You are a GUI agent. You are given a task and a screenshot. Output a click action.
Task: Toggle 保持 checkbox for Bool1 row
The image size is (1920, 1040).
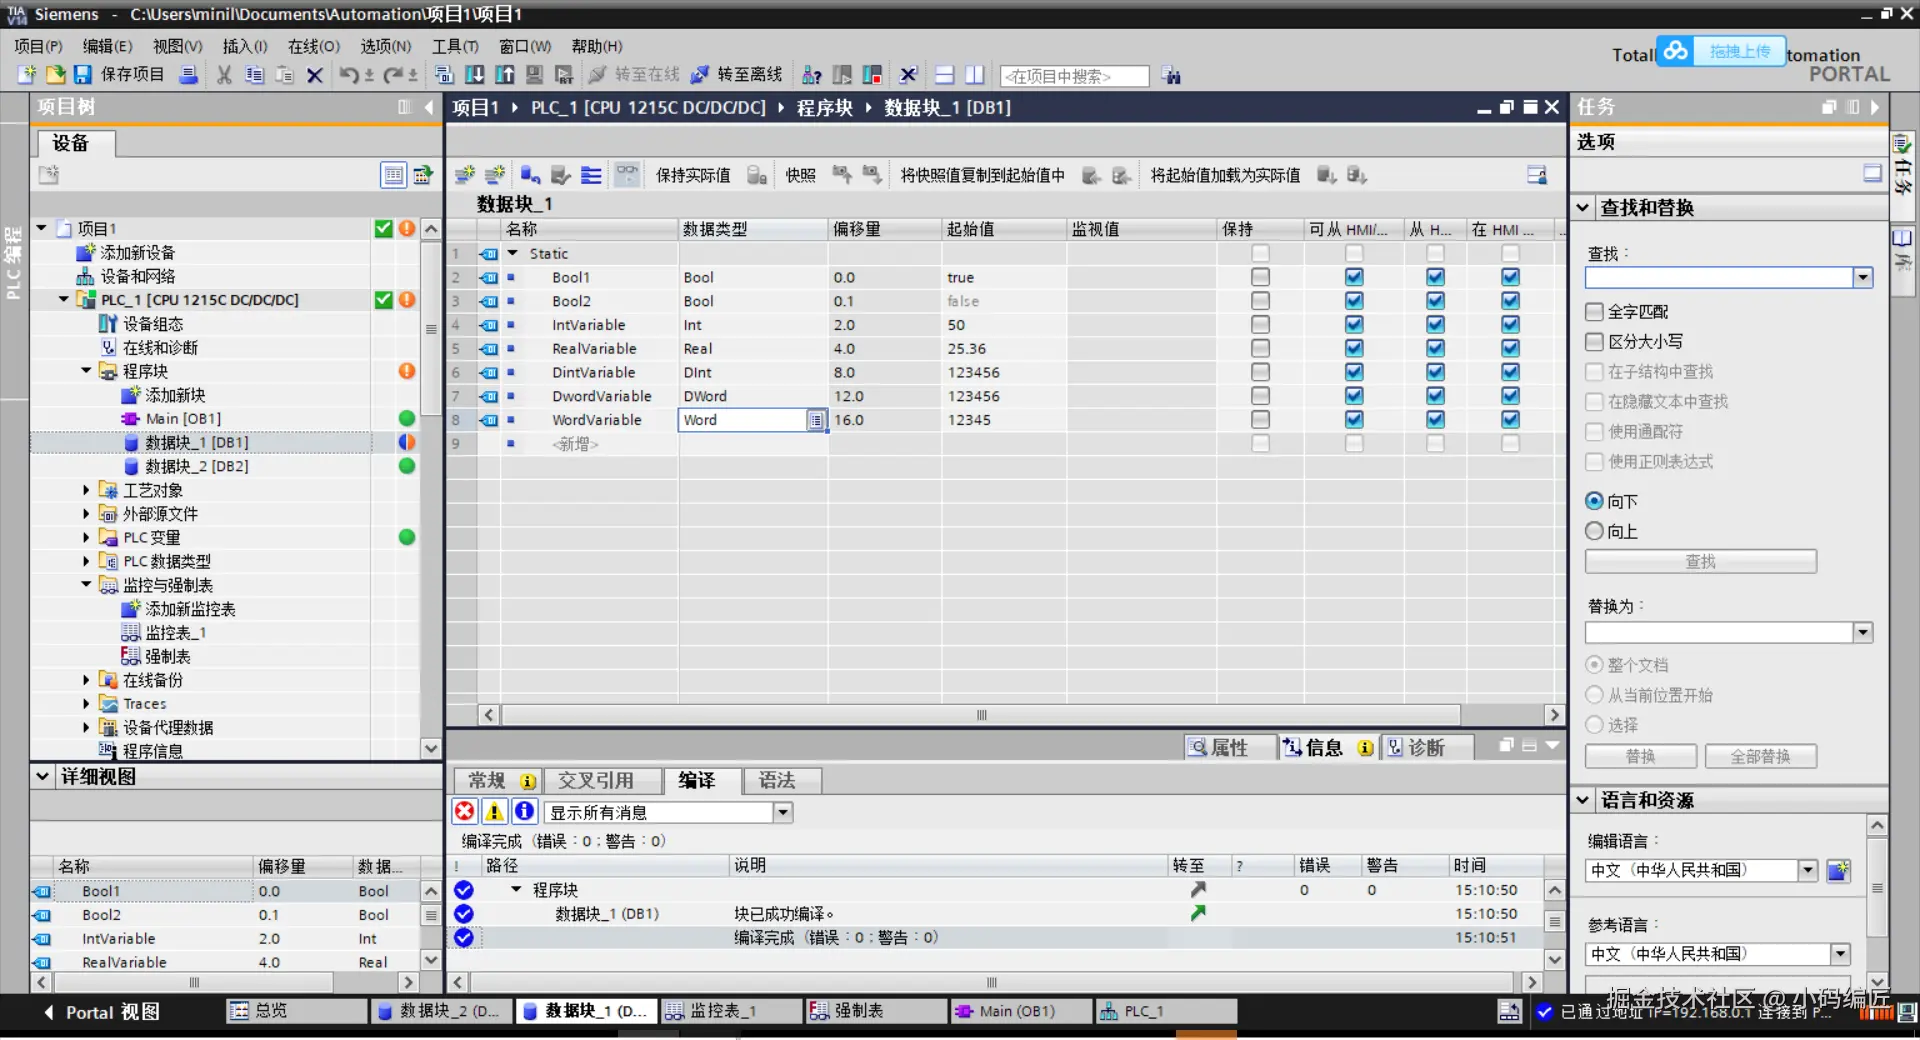pos(1260,277)
